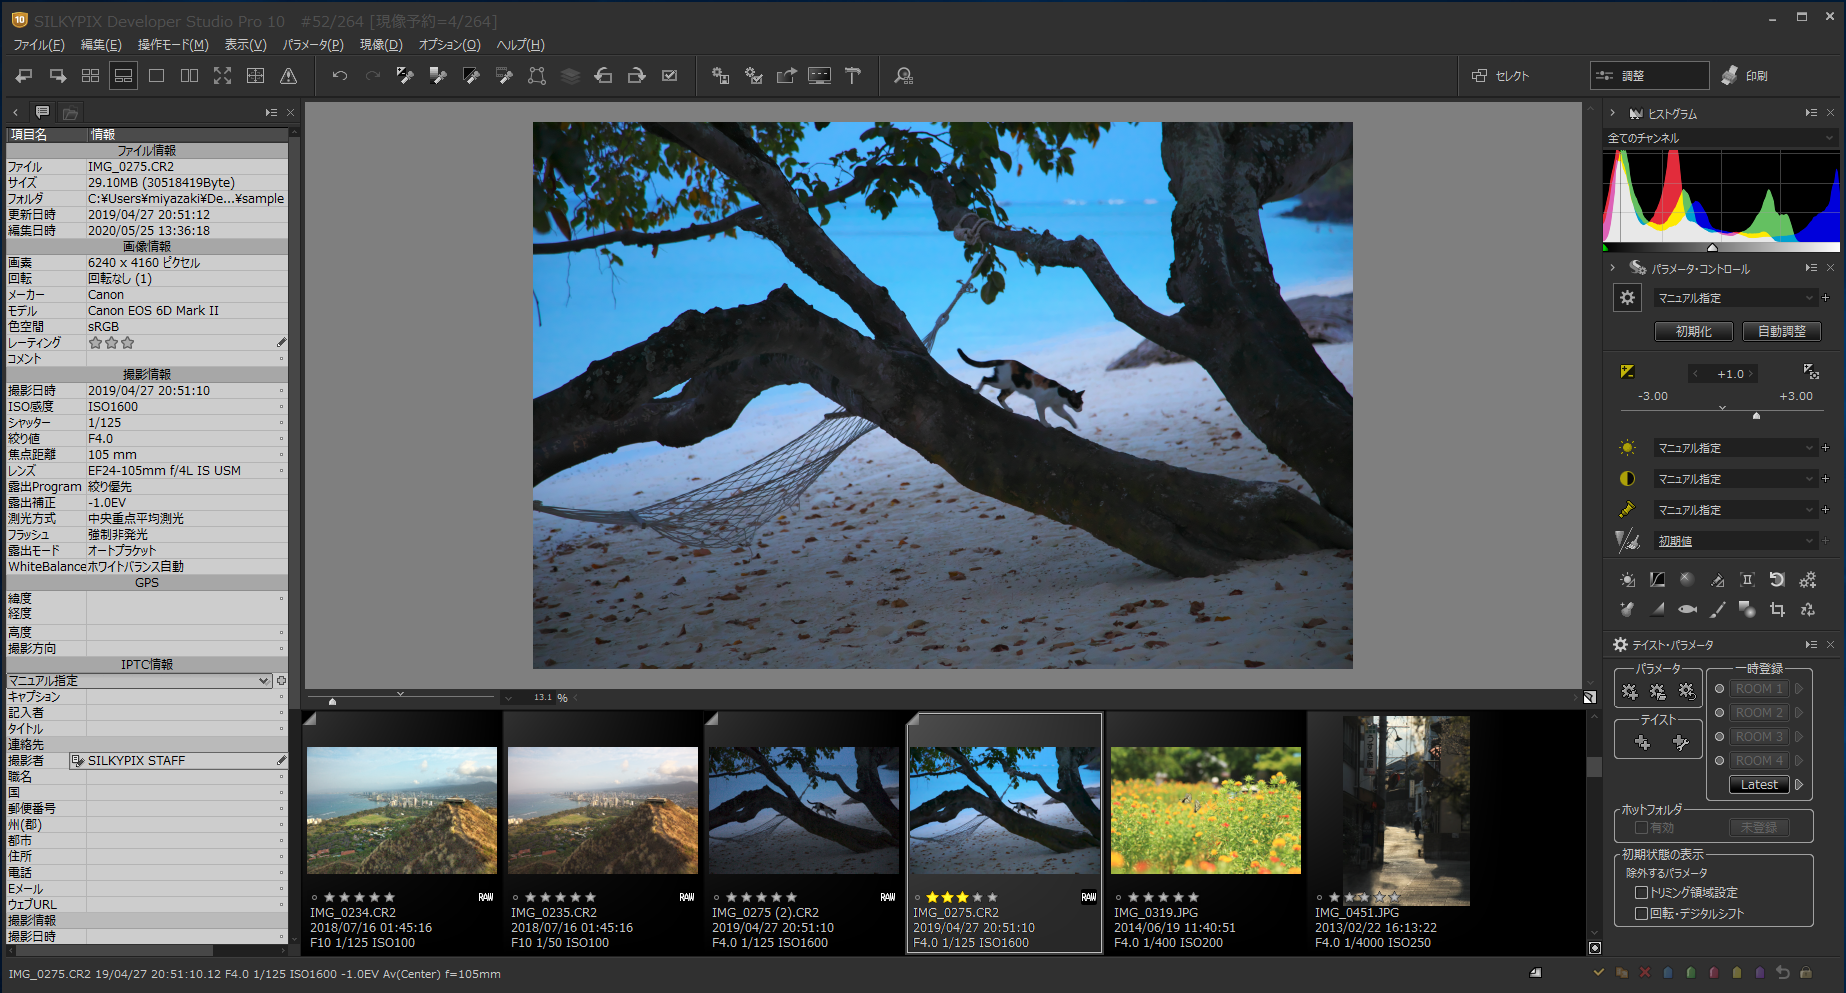
Task: Open development export arrow icon
Action: pyautogui.click(x=786, y=76)
